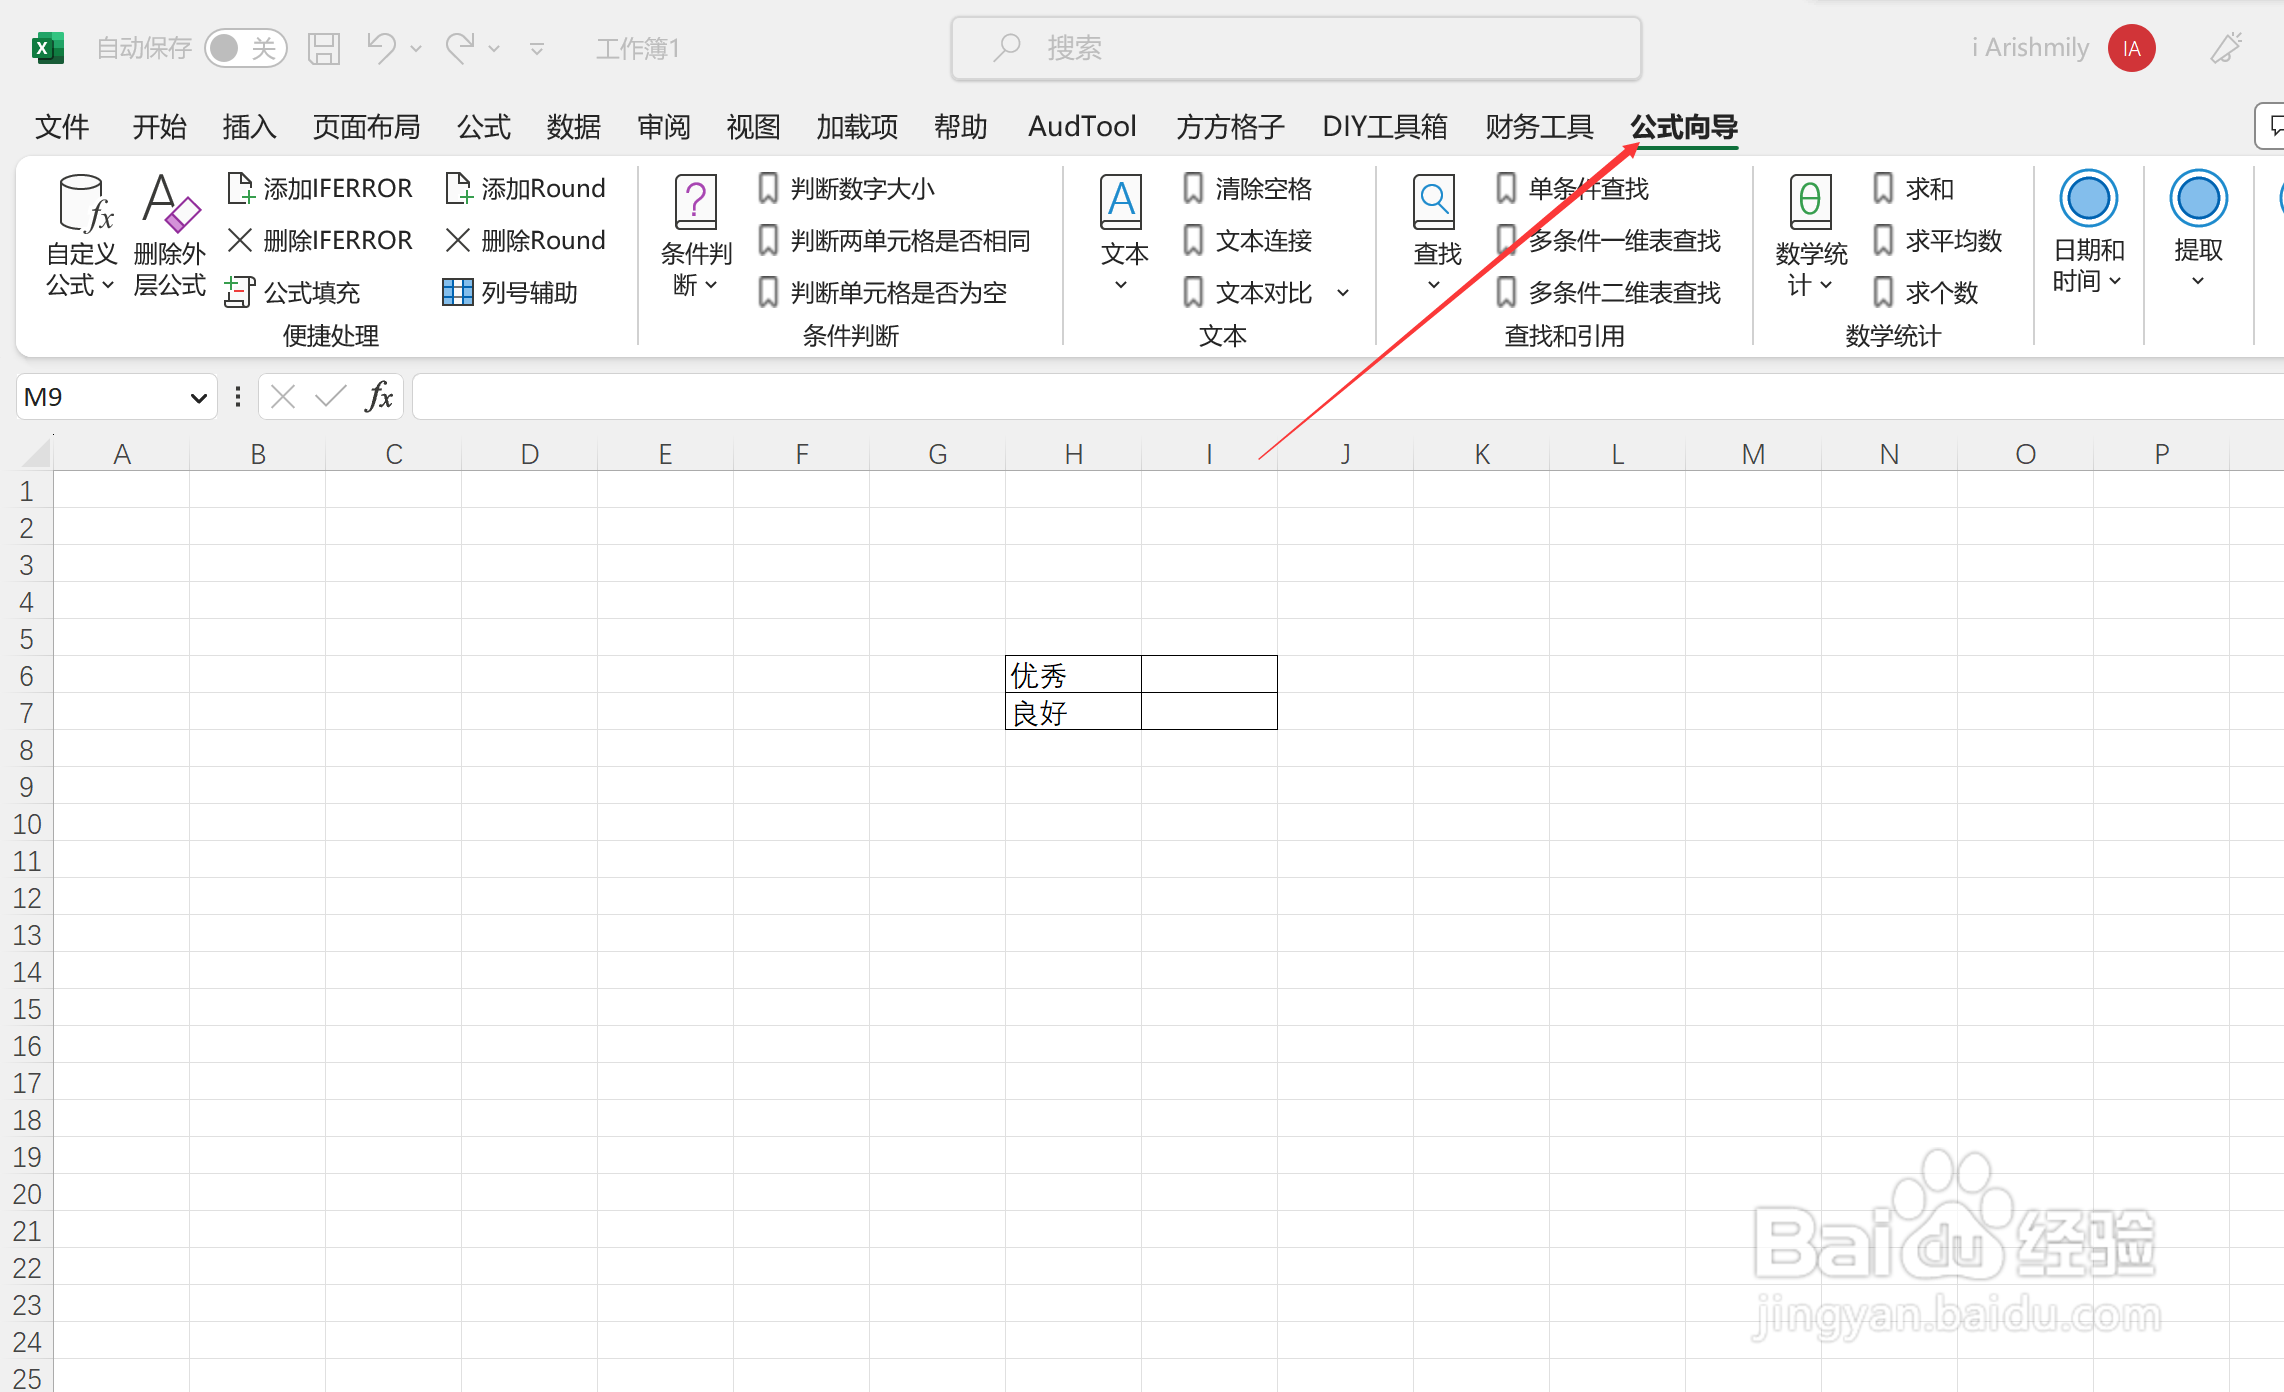
Task: Click the comments icon at right edge
Action: [2272, 126]
